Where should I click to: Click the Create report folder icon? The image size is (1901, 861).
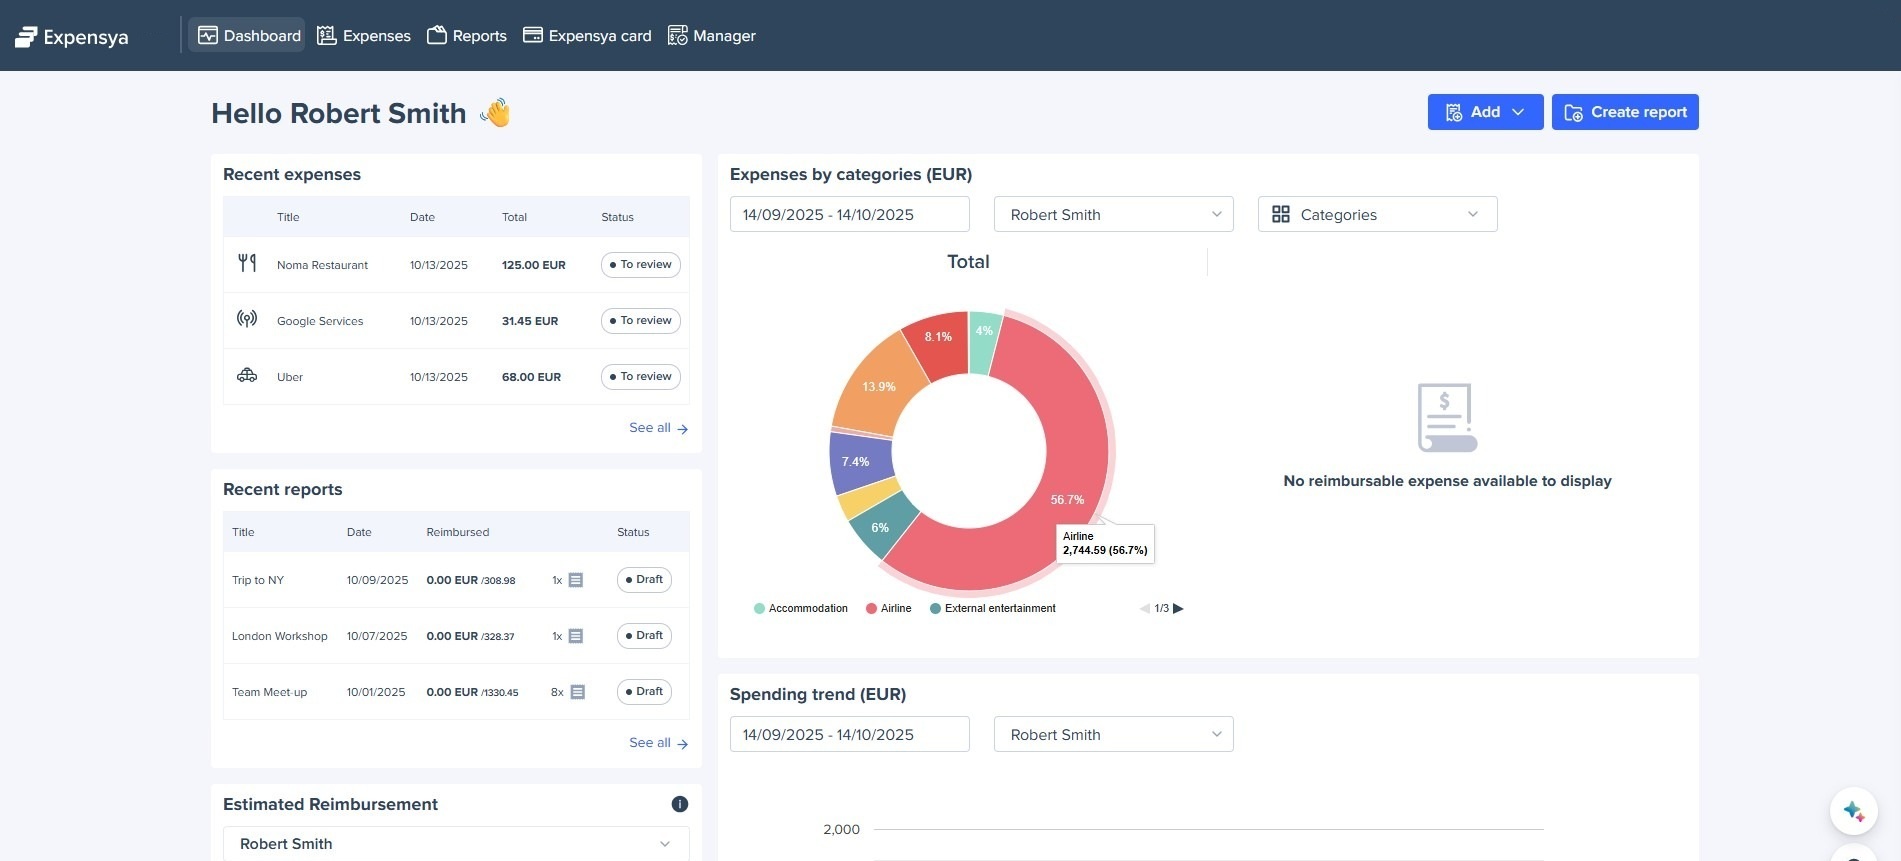coord(1574,113)
